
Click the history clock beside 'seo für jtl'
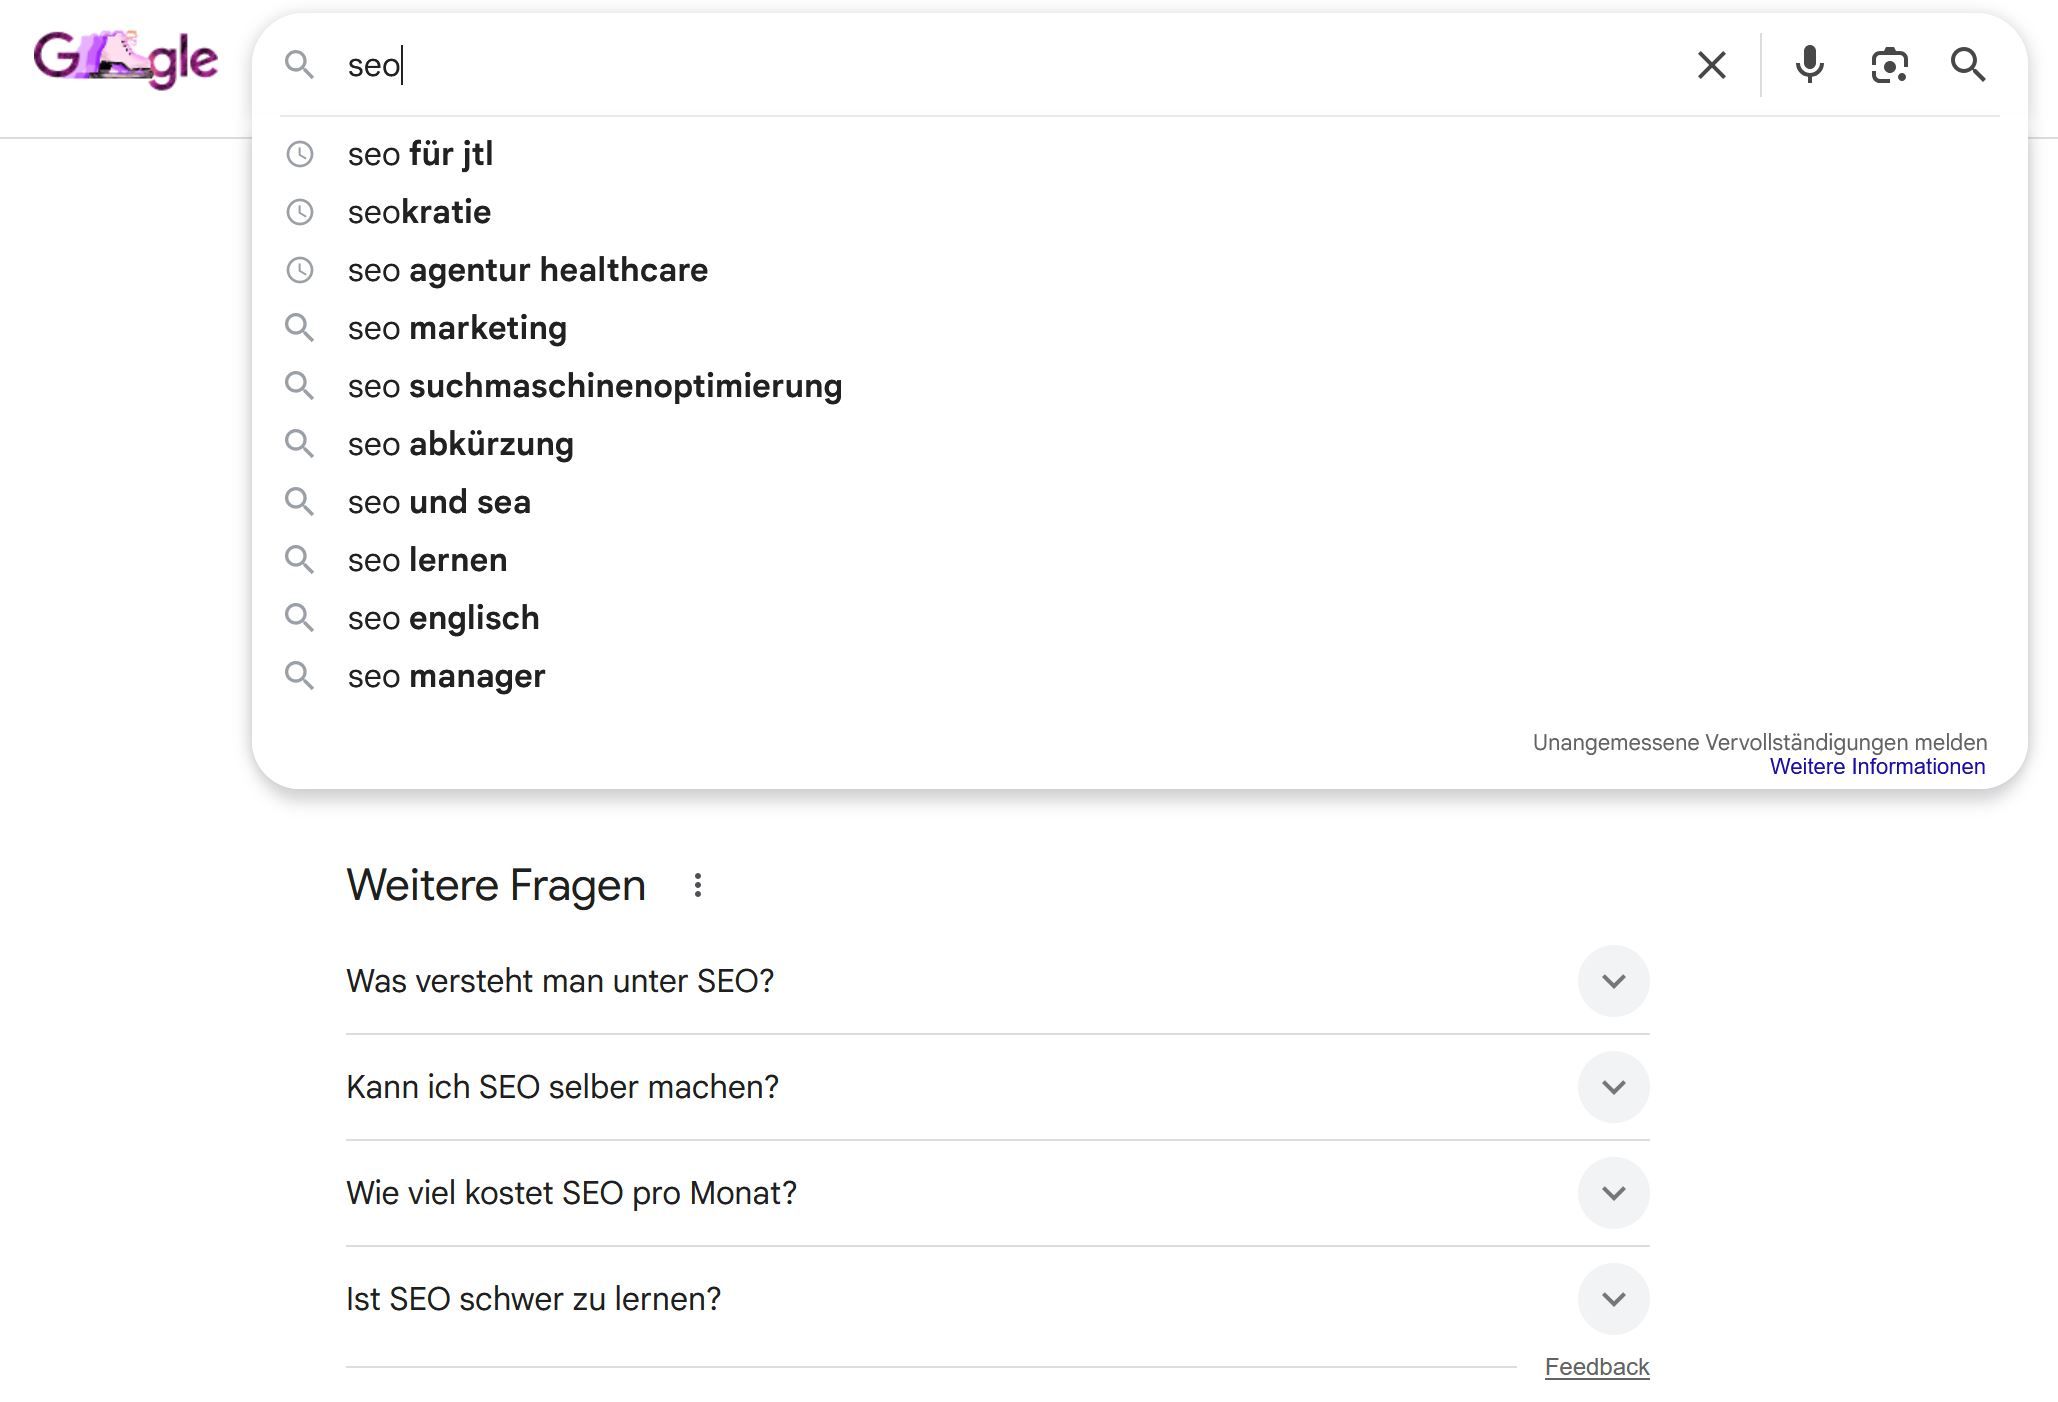pyautogui.click(x=301, y=154)
